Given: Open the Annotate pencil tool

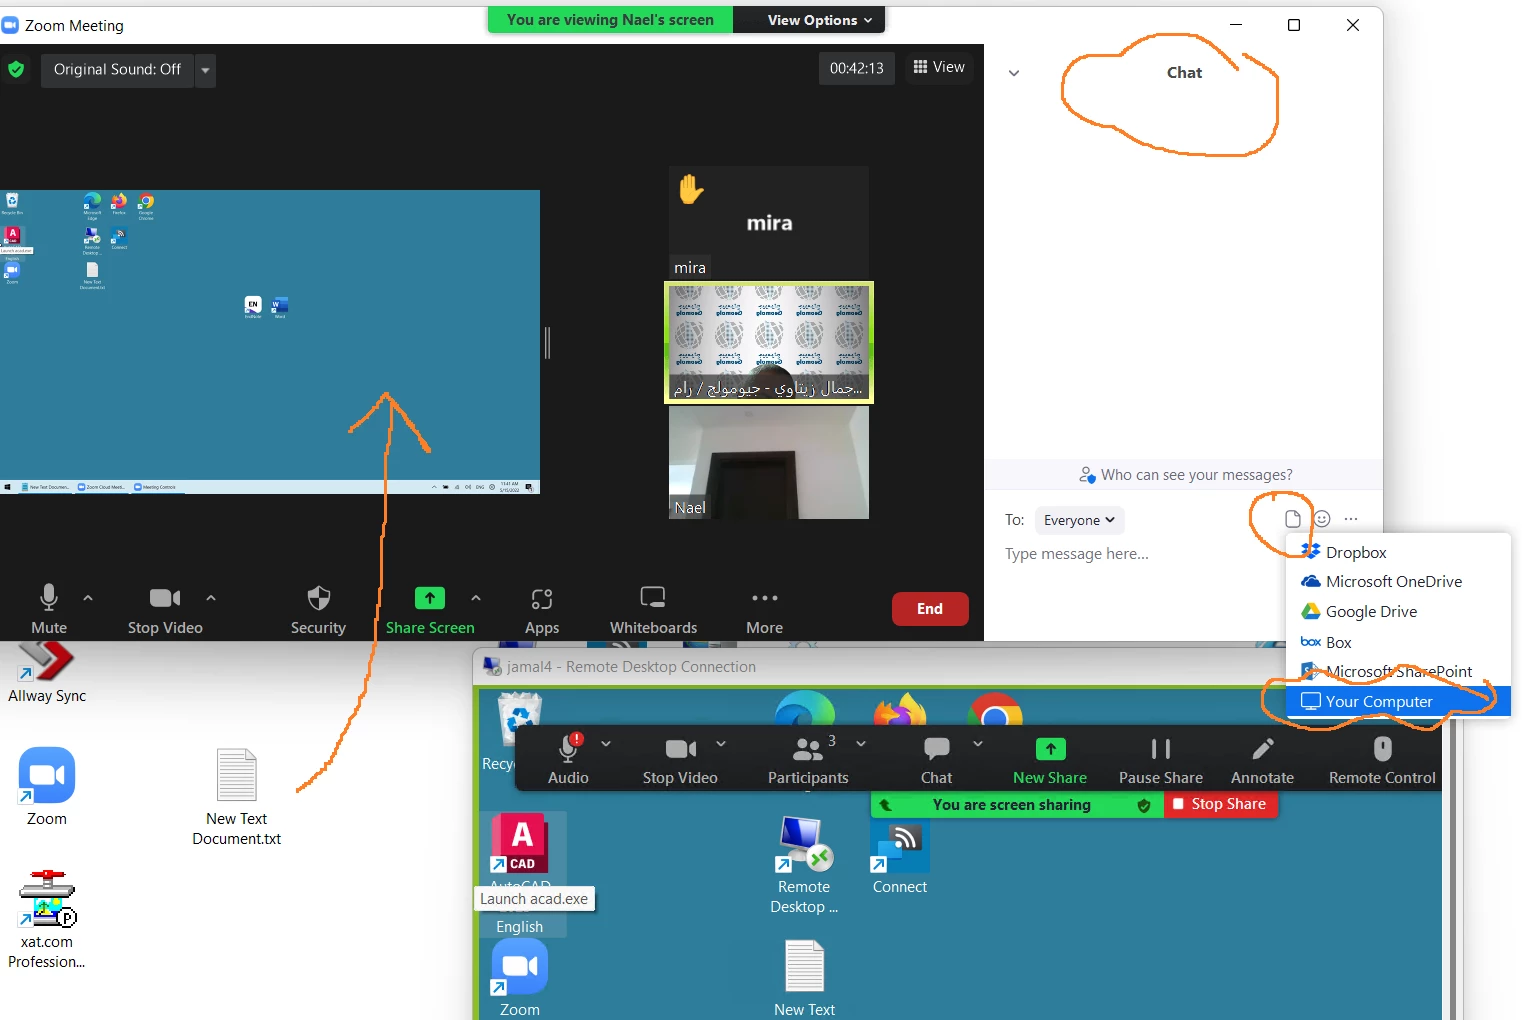Looking at the screenshot, I should click(x=1262, y=759).
